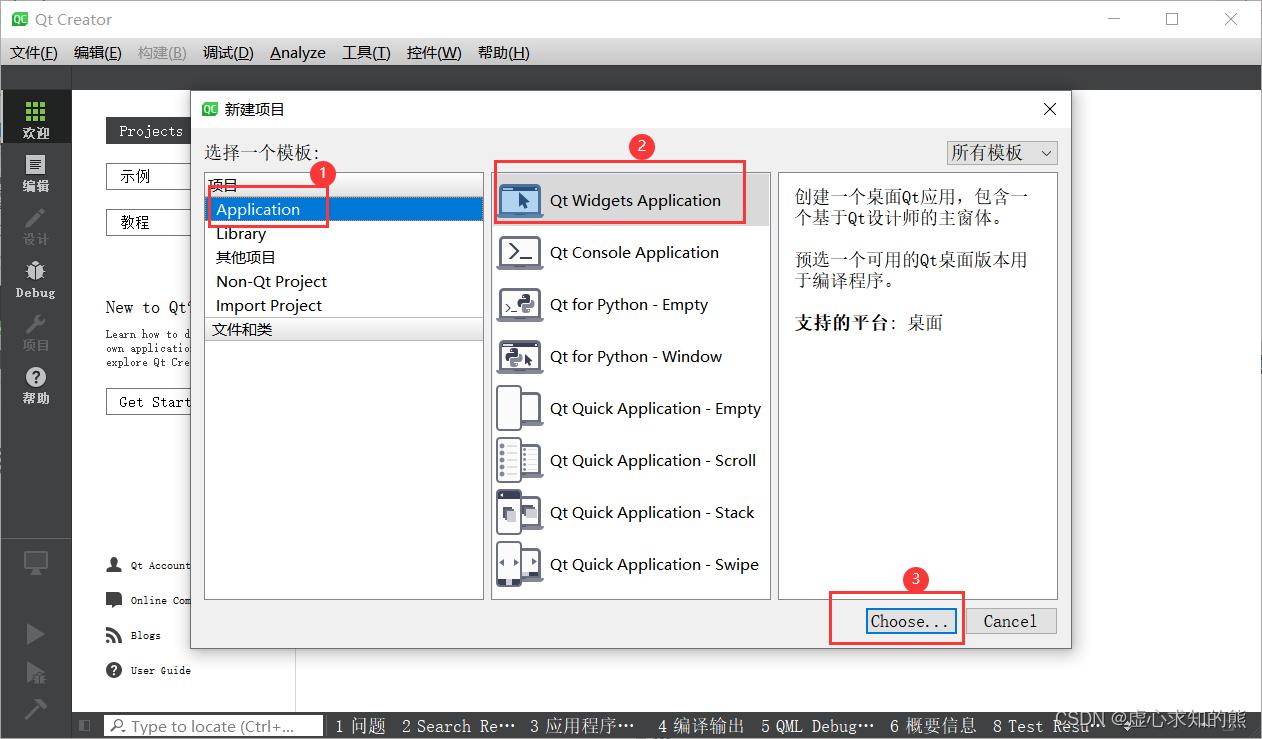This screenshot has width=1262, height=739.
Task: Open the 1 问题 output pane
Action: (x=360, y=726)
